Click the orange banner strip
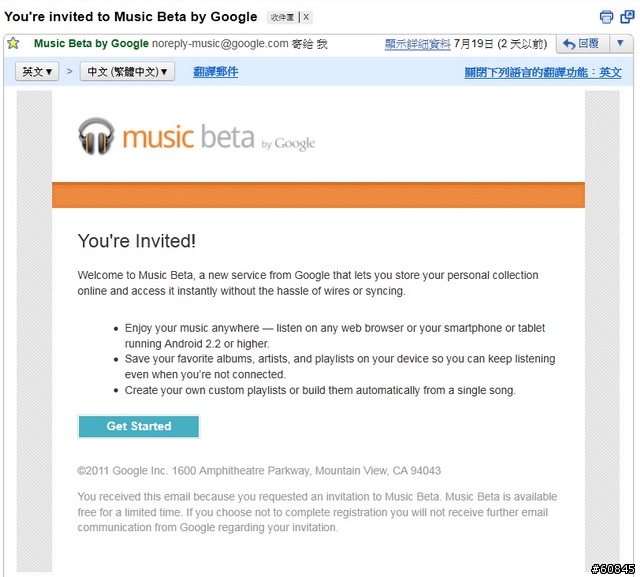 [318, 195]
